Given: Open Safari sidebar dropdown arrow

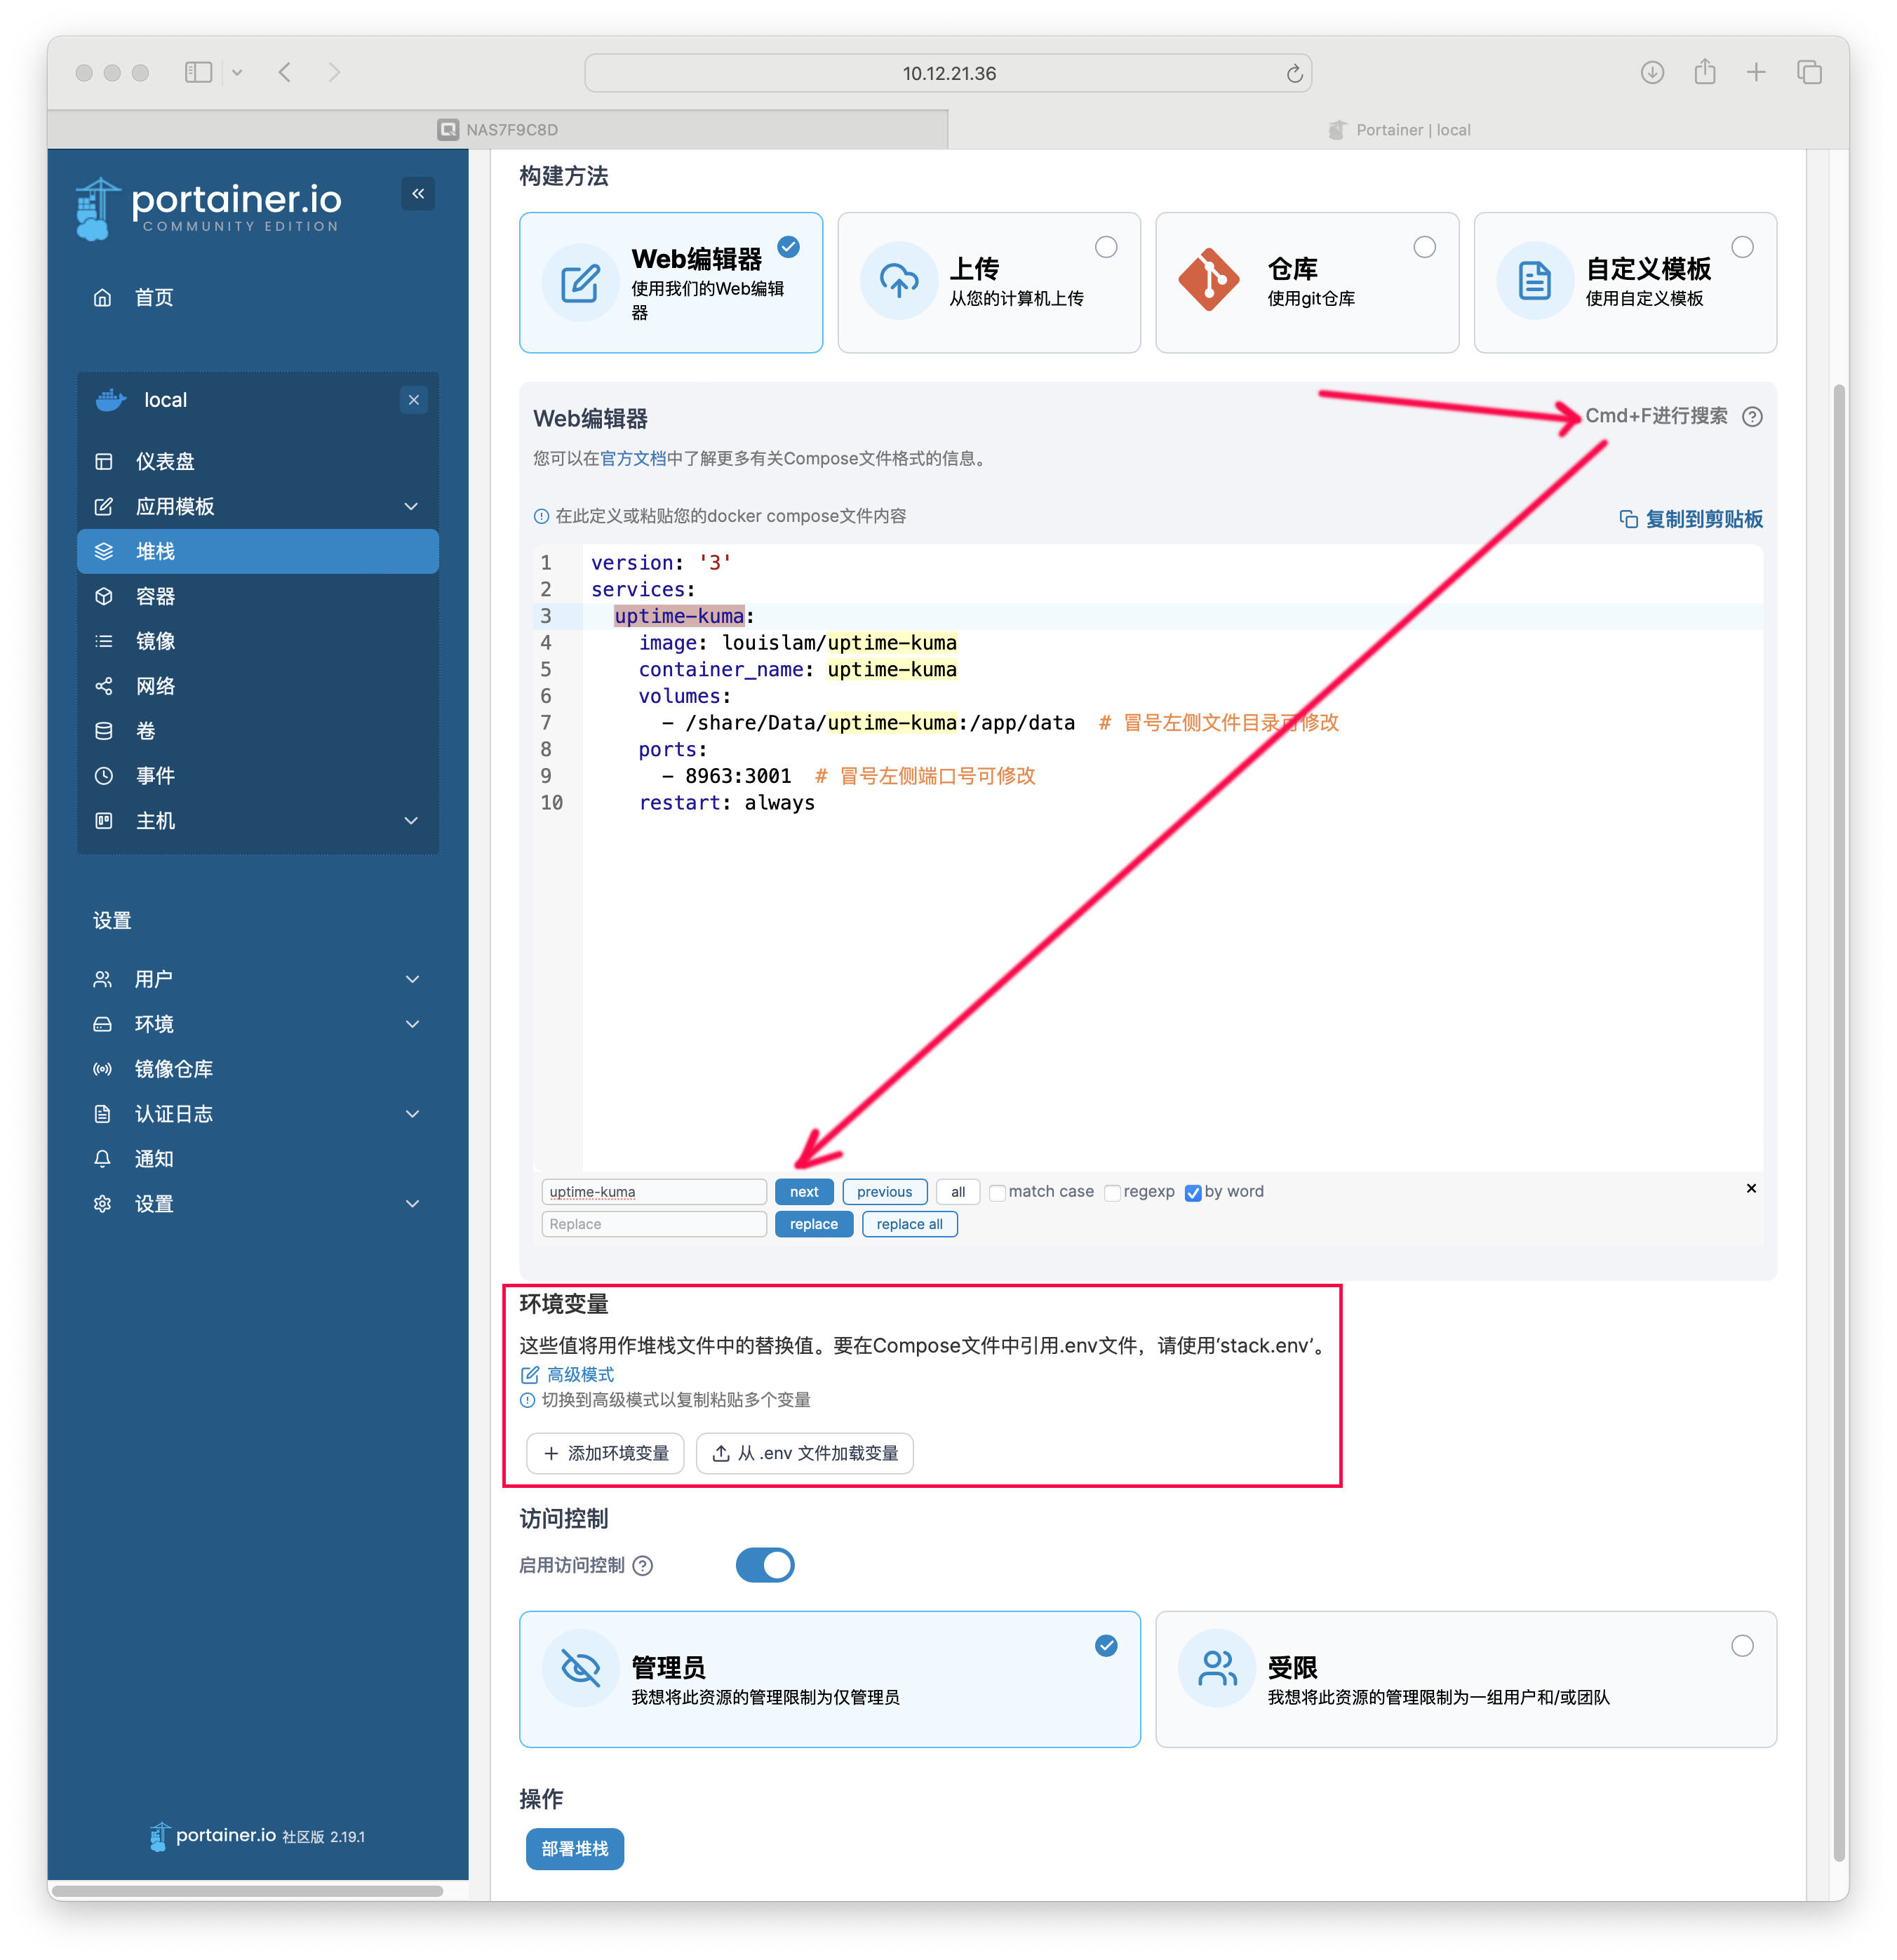Looking at the screenshot, I should (x=237, y=72).
